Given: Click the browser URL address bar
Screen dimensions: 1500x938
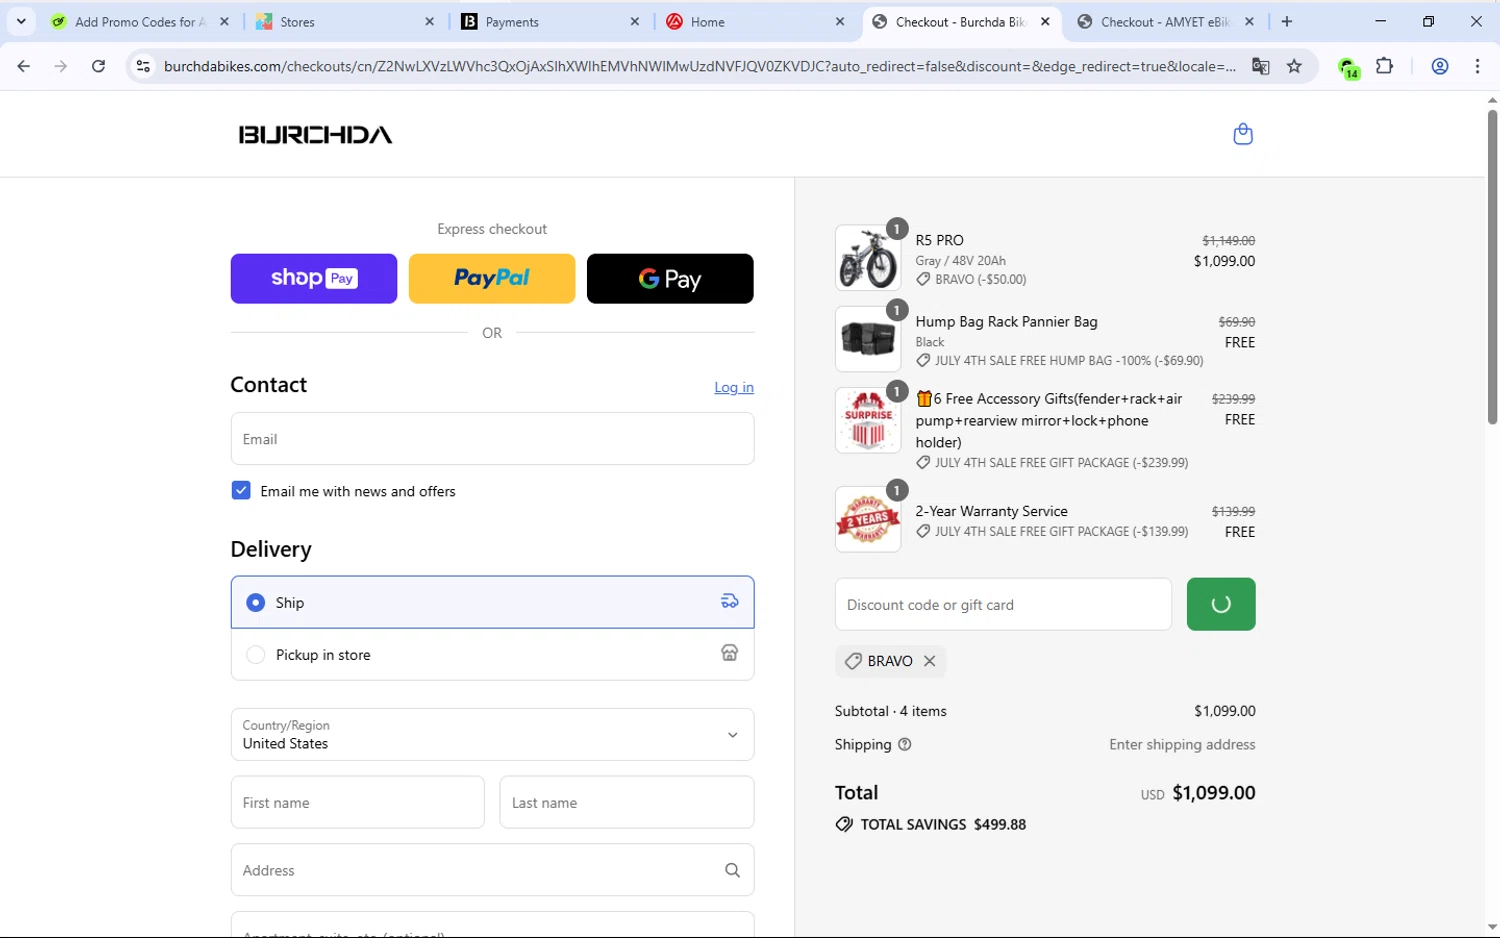Looking at the screenshot, I should (700, 66).
